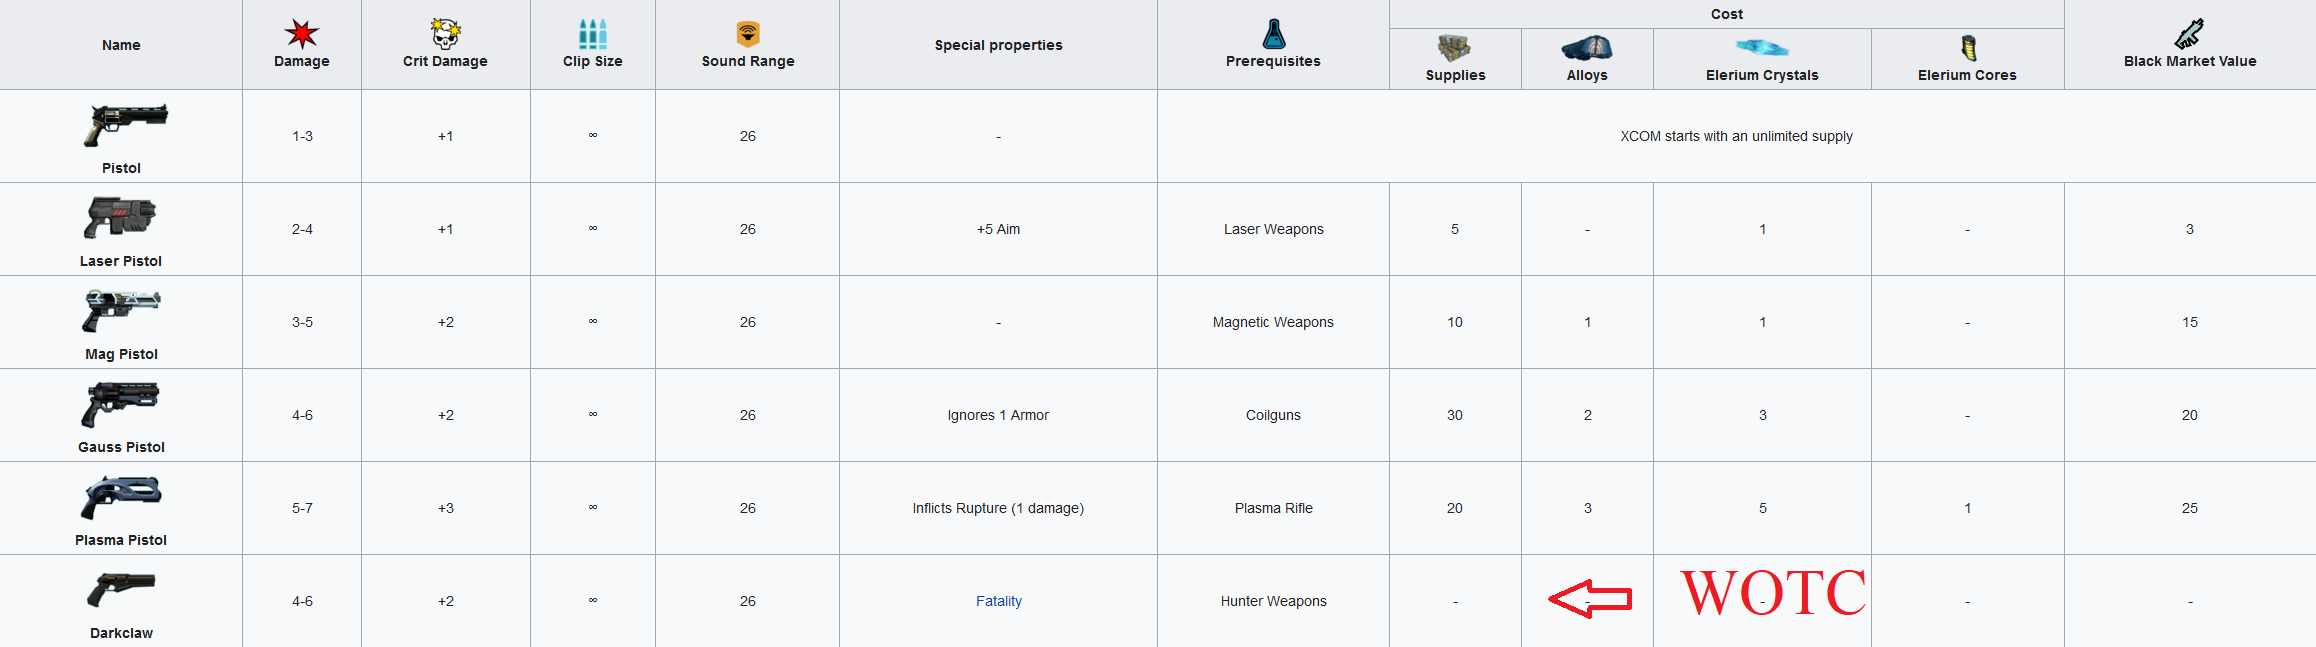
Task: Open the Fatality link in Darkclaw row
Action: point(998,601)
